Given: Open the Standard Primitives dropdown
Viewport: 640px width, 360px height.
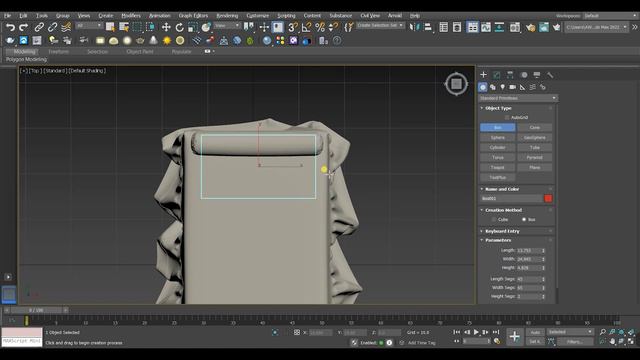Looking at the screenshot, I should pos(518,98).
